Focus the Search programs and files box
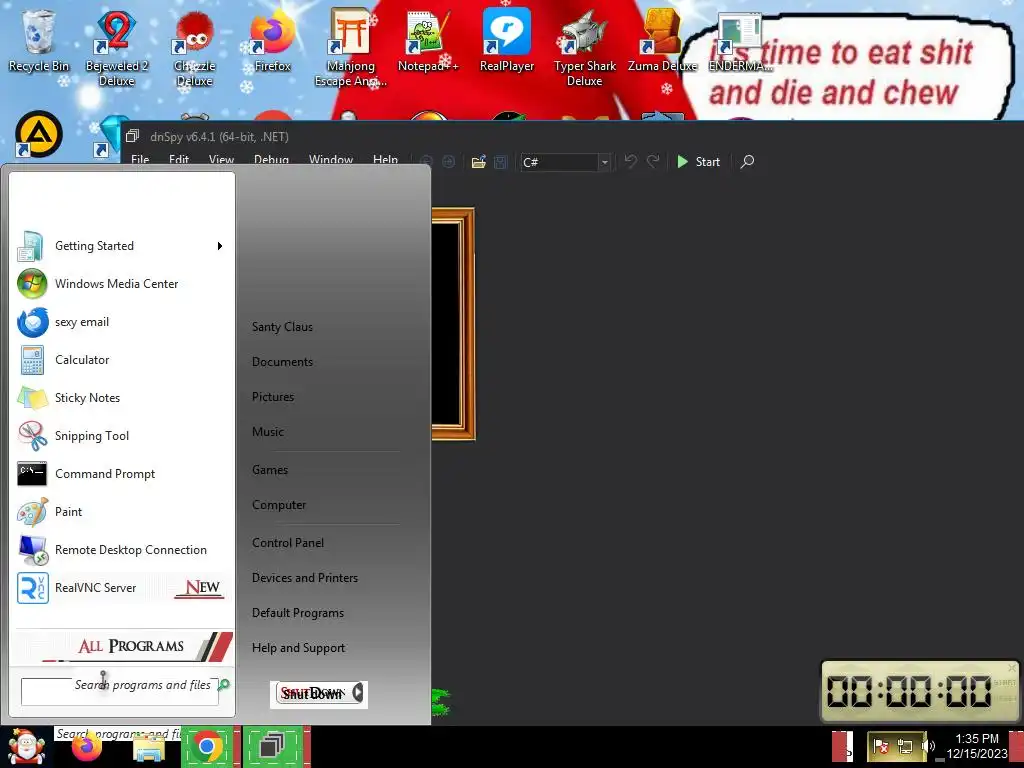Image resolution: width=1024 pixels, height=768 pixels. pyautogui.click(x=120, y=692)
